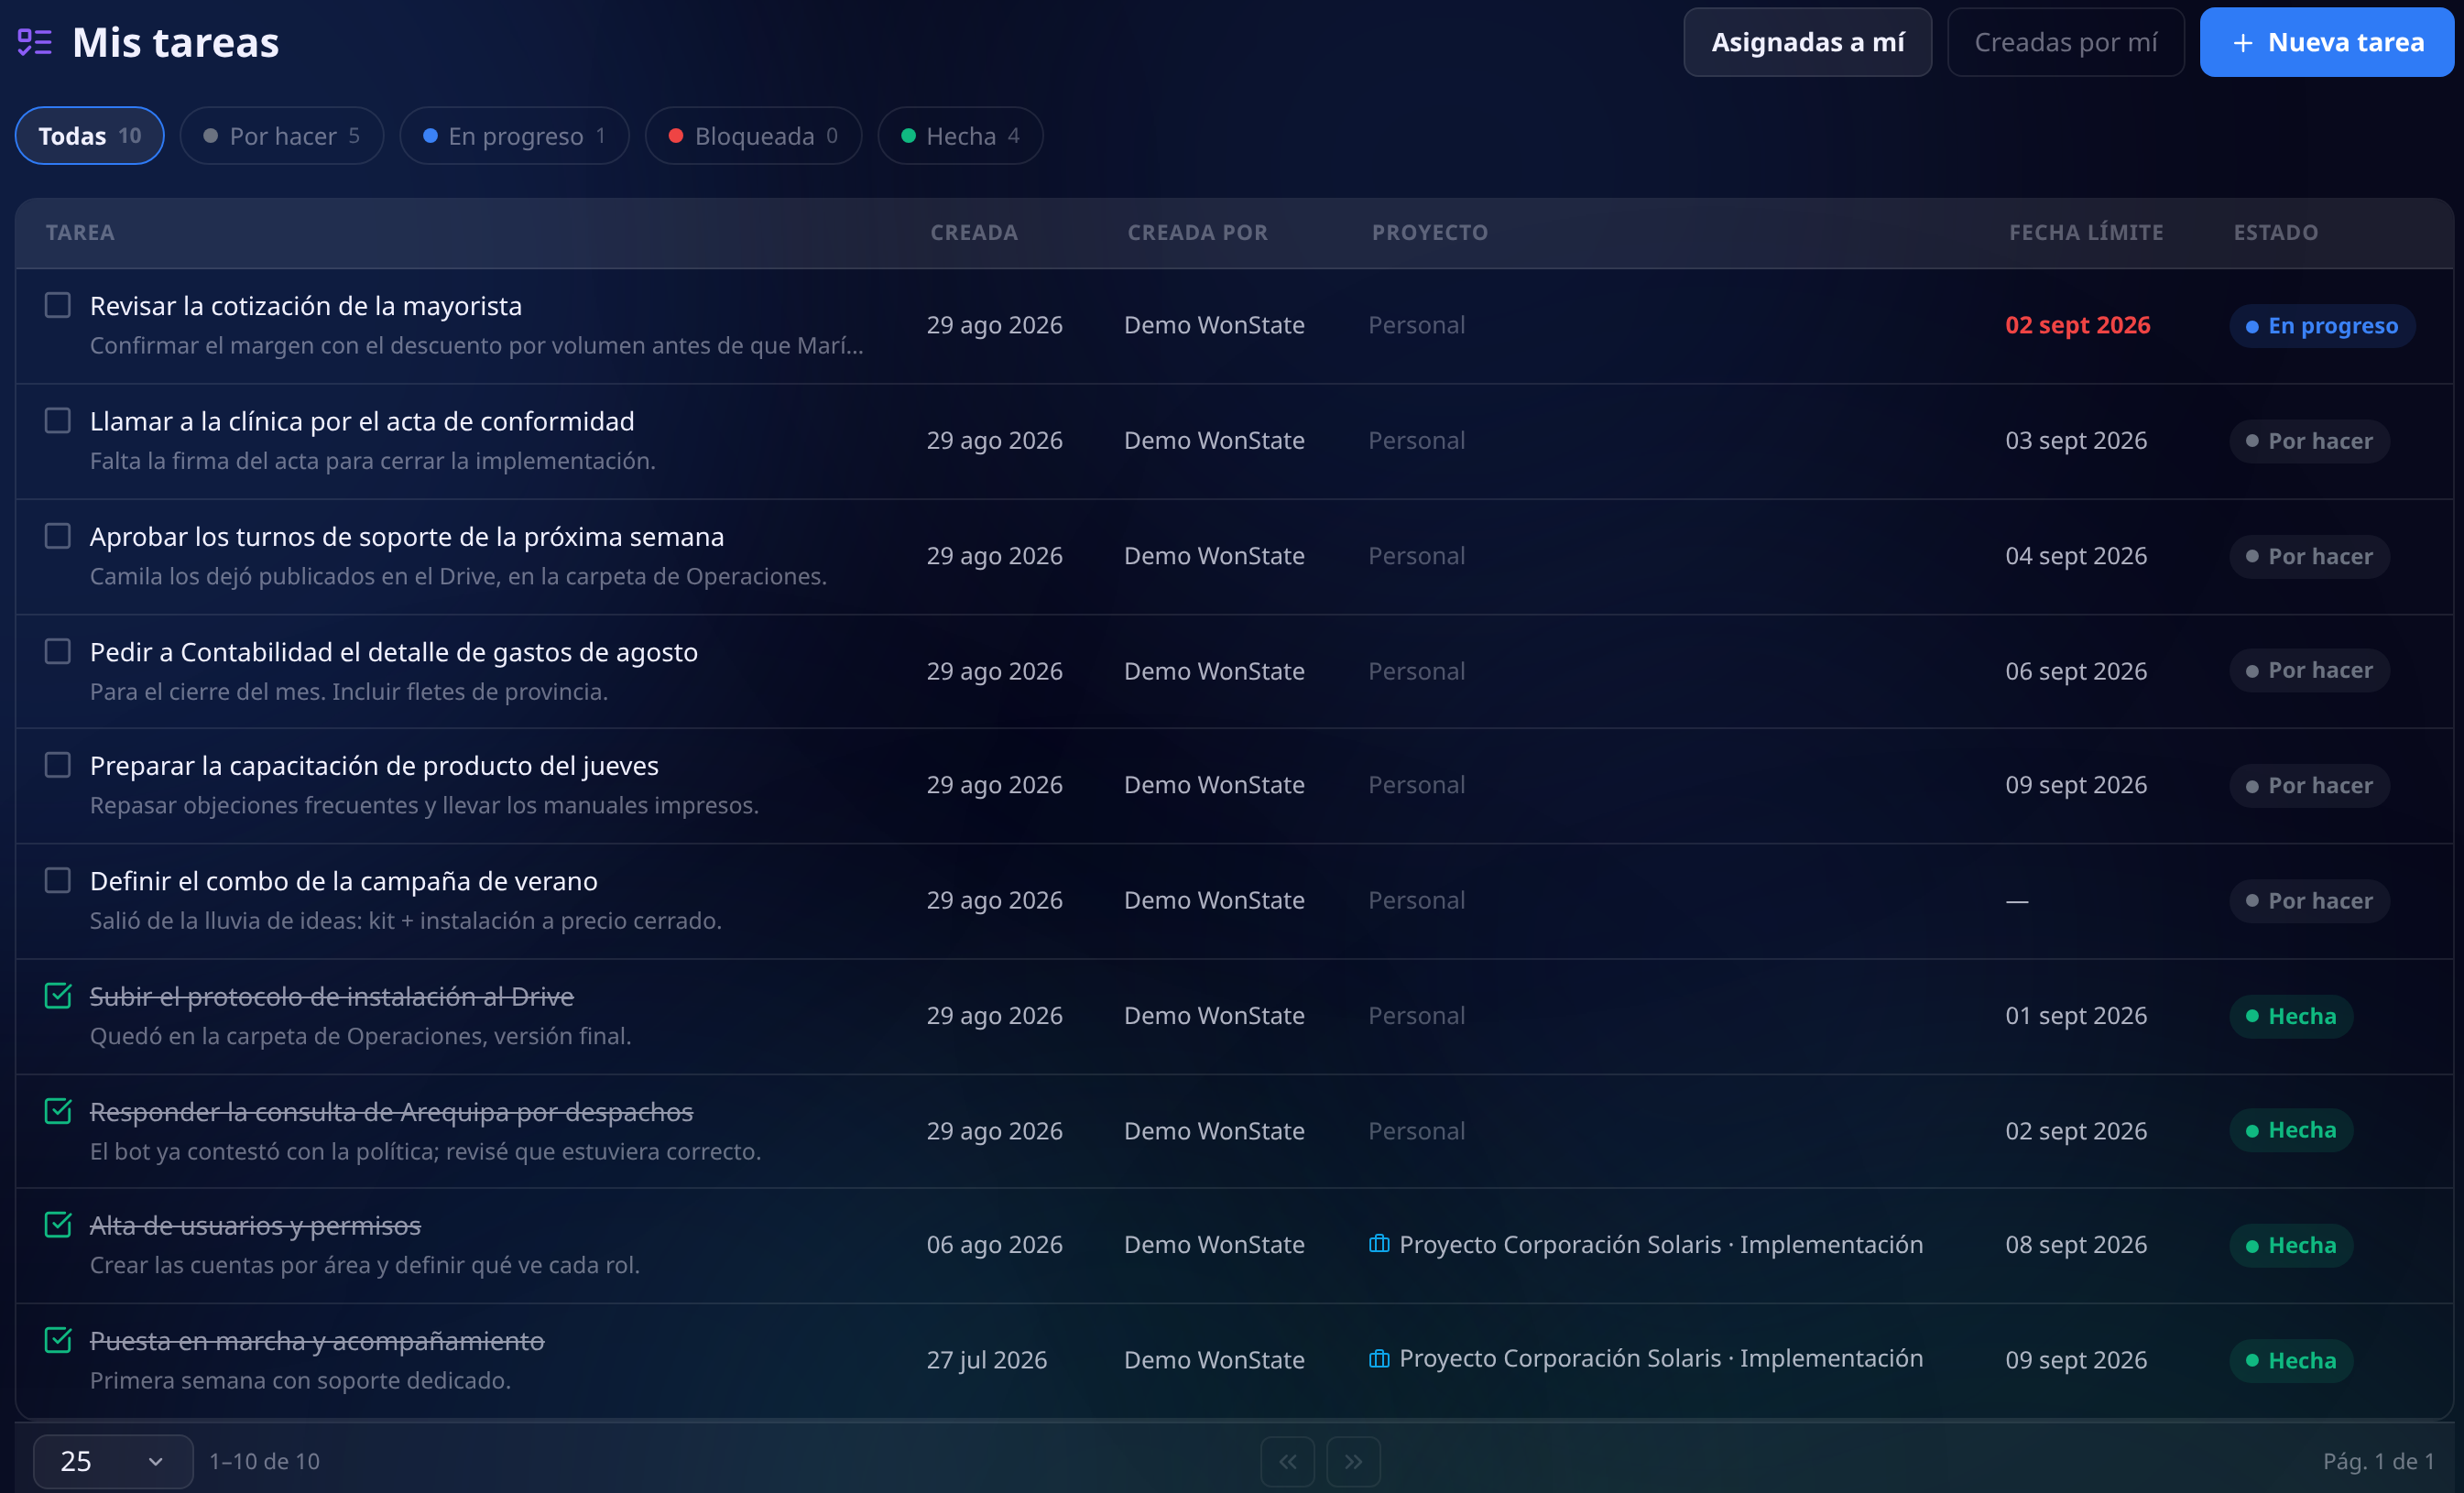This screenshot has width=2464, height=1493.
Task: Click the Solaris project icon in Alta de usuarios row
Action: (x=1379, y=1244)
